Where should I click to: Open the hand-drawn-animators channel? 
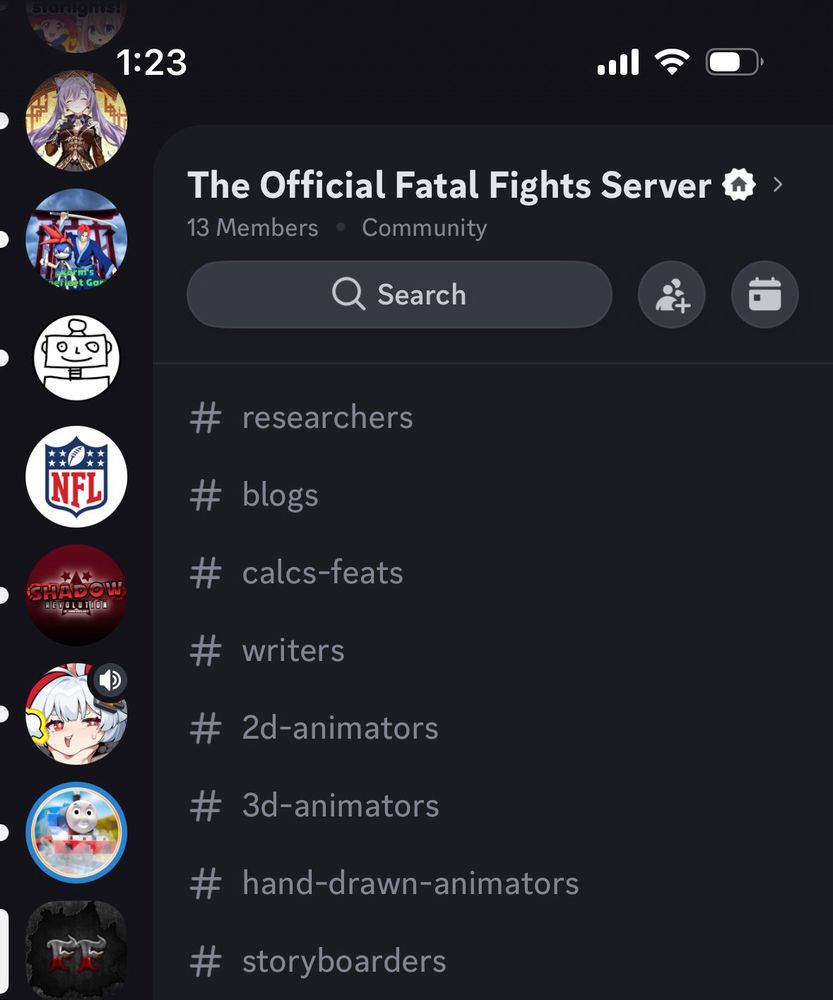click(410, 884)
